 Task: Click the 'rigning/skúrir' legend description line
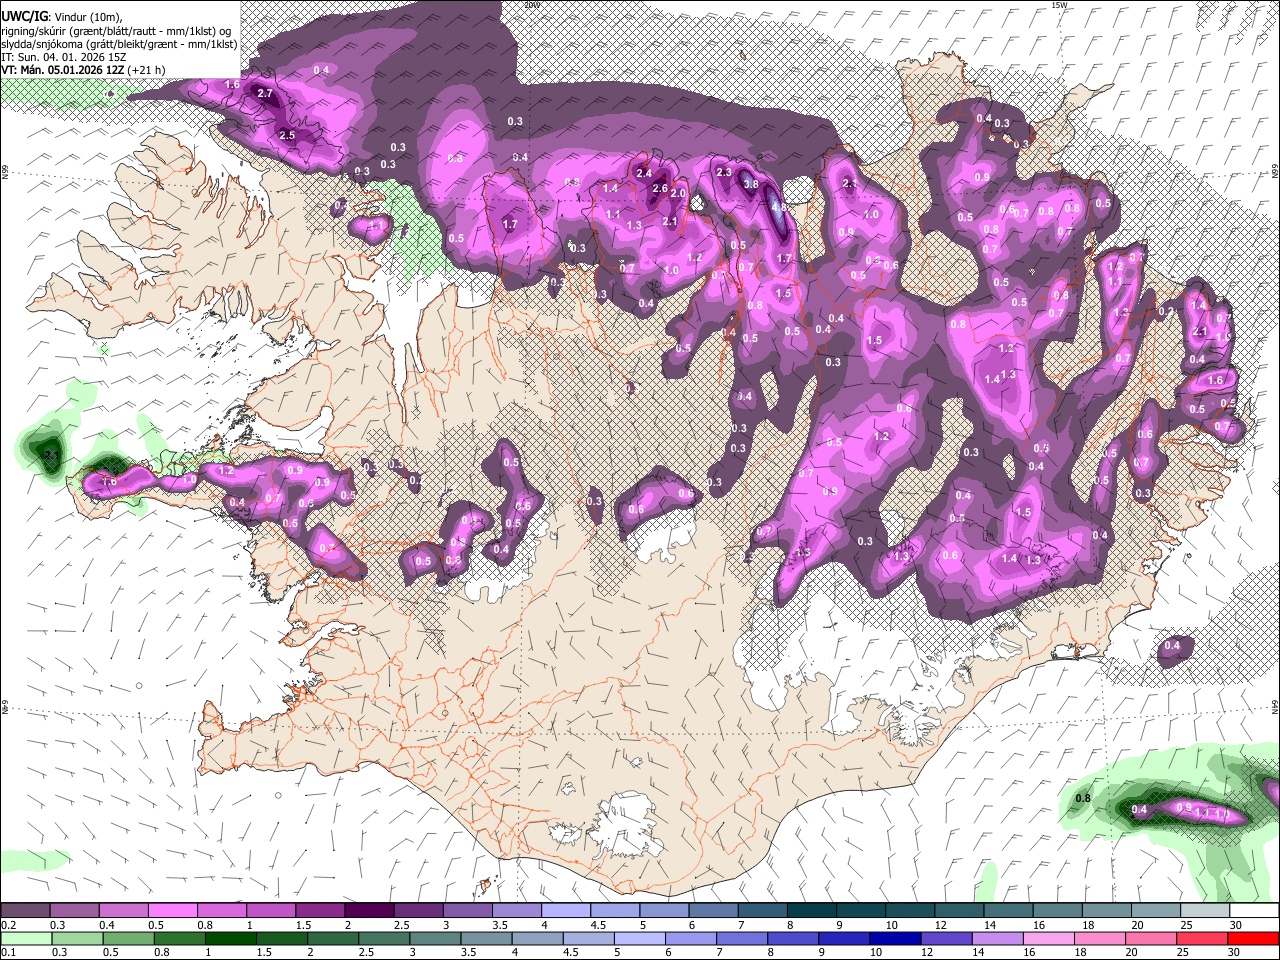pyautogui.click(x=115, y=31)
